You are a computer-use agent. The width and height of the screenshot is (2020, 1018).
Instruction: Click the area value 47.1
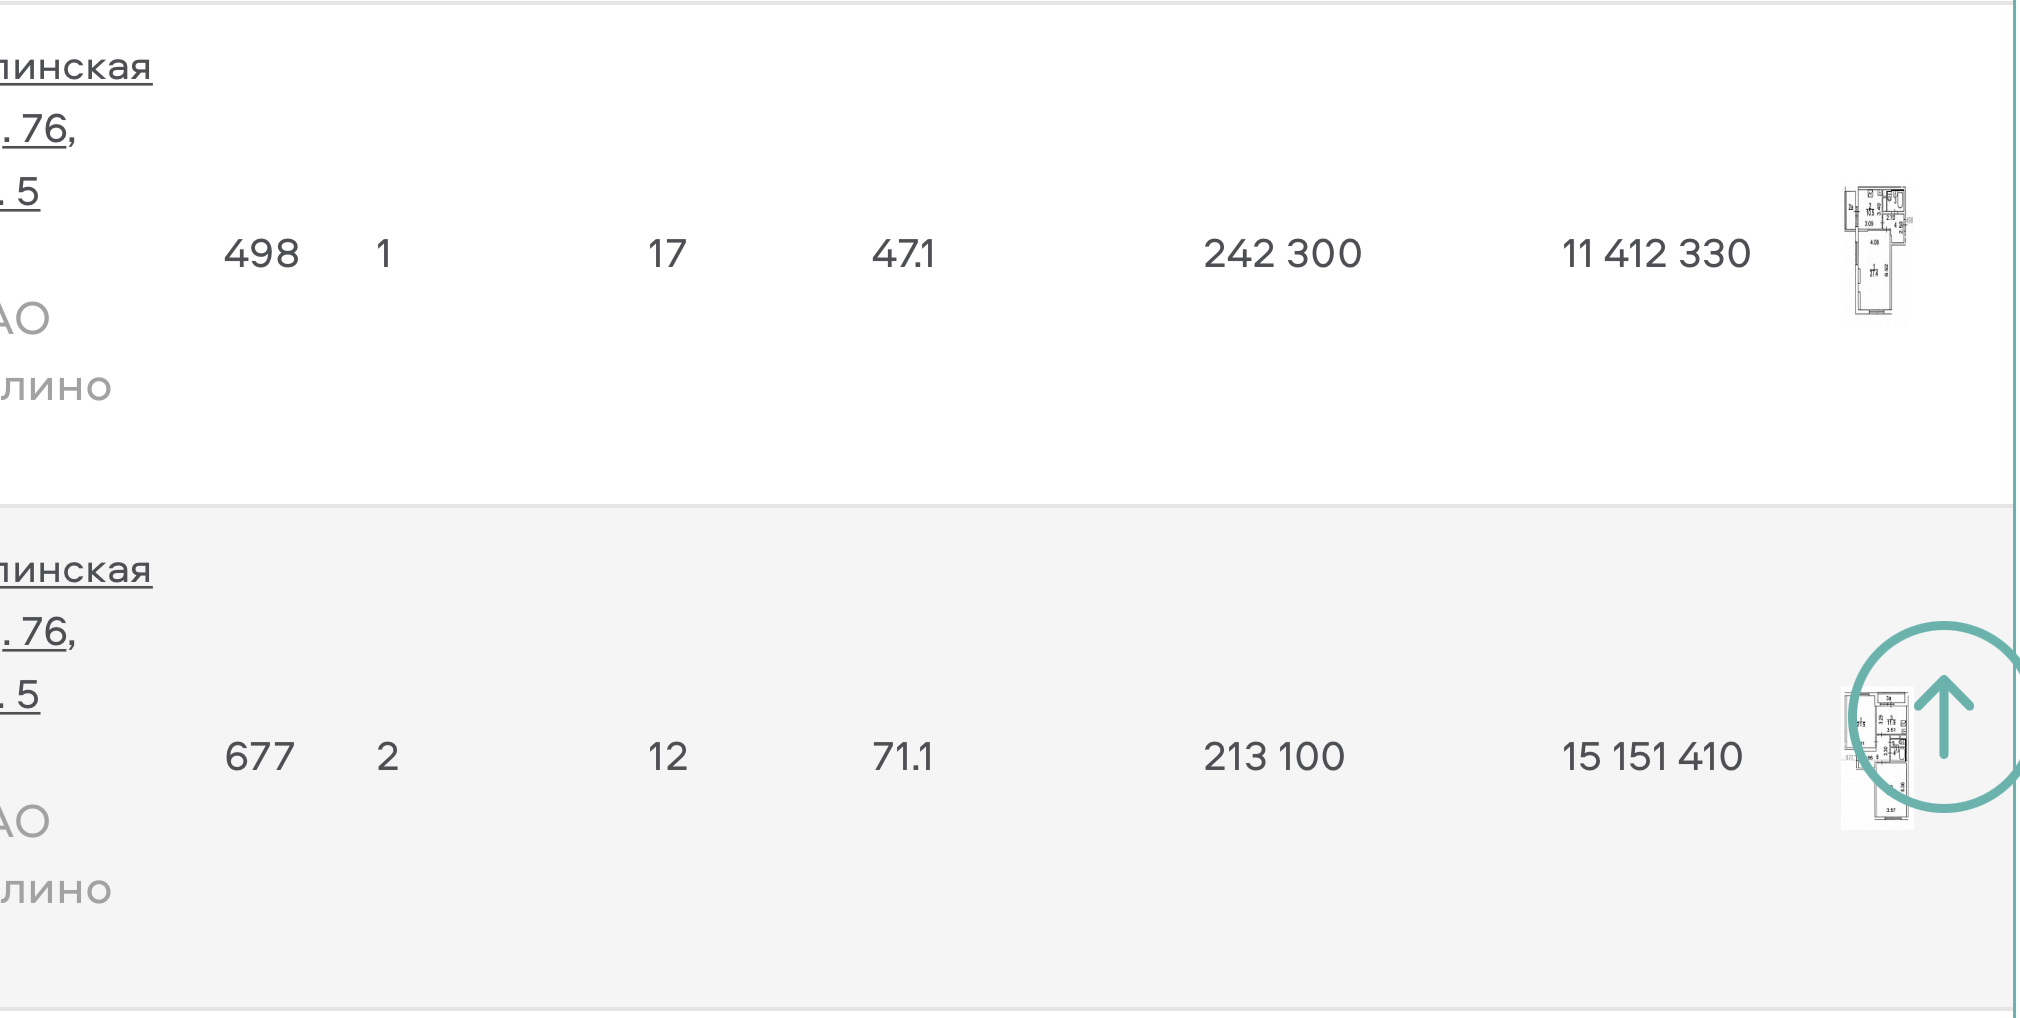click(x=903, y=254)
